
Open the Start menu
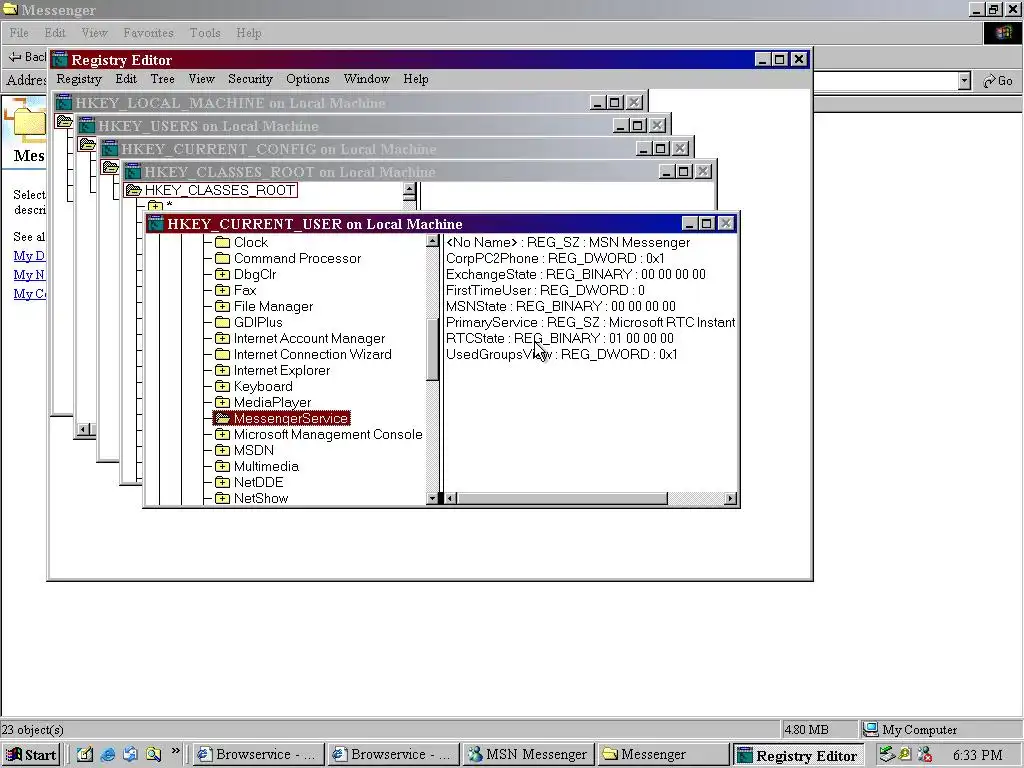click(31, 755)
